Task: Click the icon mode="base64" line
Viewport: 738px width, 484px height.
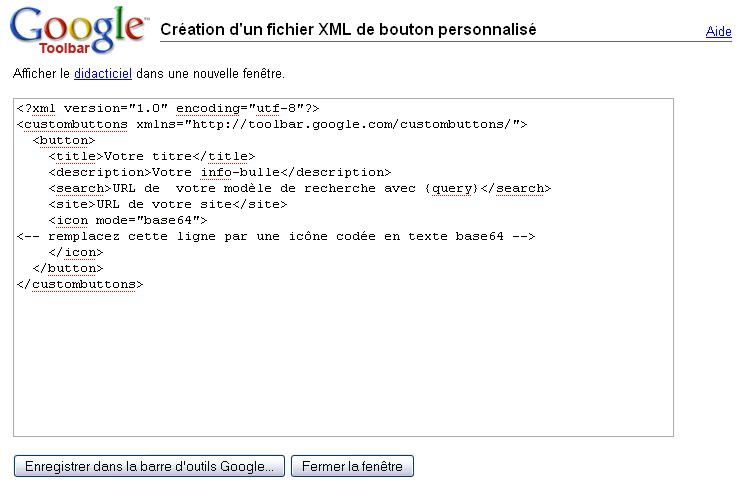Action: tap(127, 220)
